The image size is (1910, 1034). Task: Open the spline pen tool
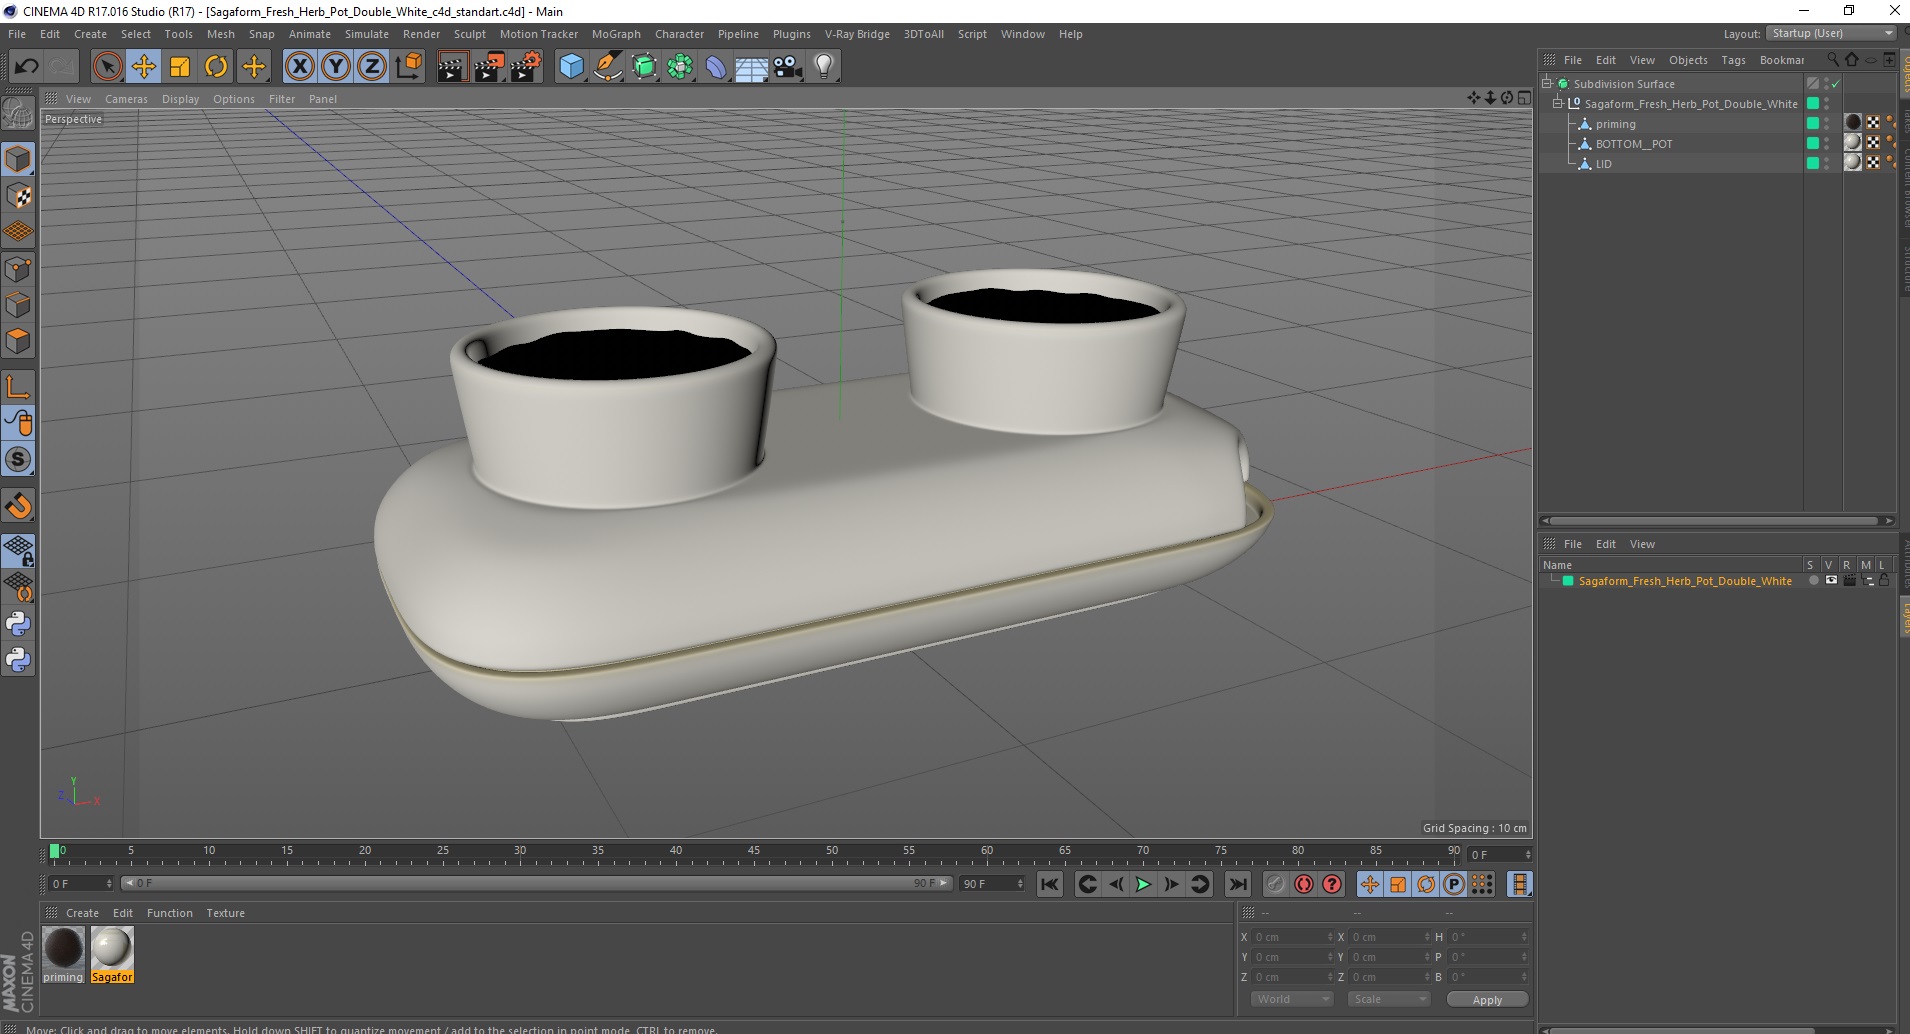(607, 67)
